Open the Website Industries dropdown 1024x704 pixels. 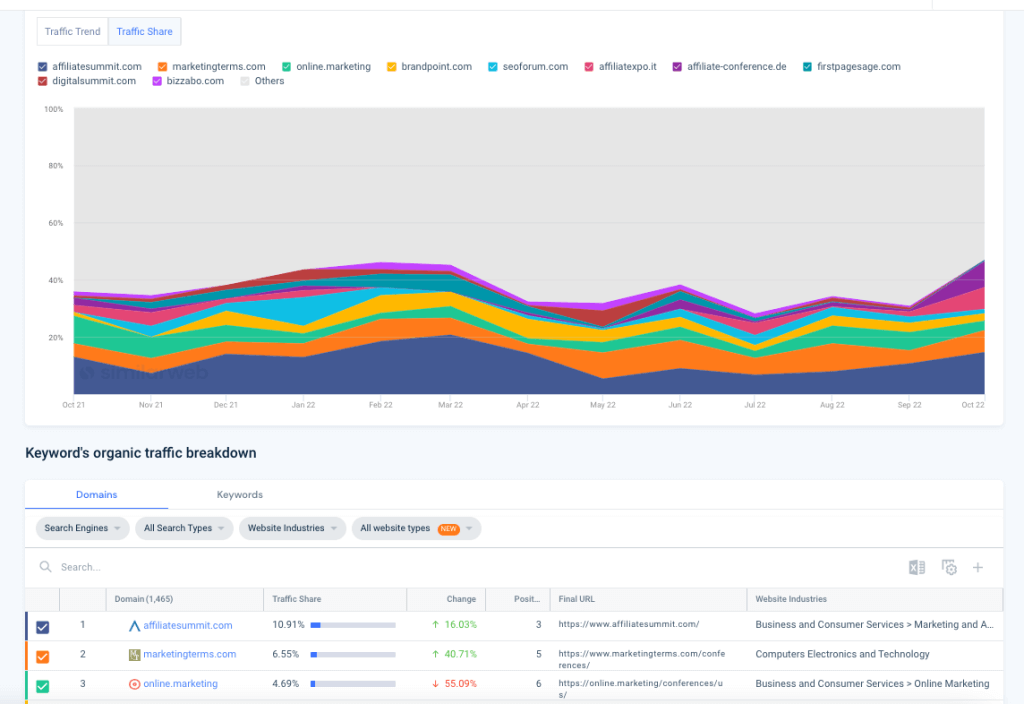(291, 528)
